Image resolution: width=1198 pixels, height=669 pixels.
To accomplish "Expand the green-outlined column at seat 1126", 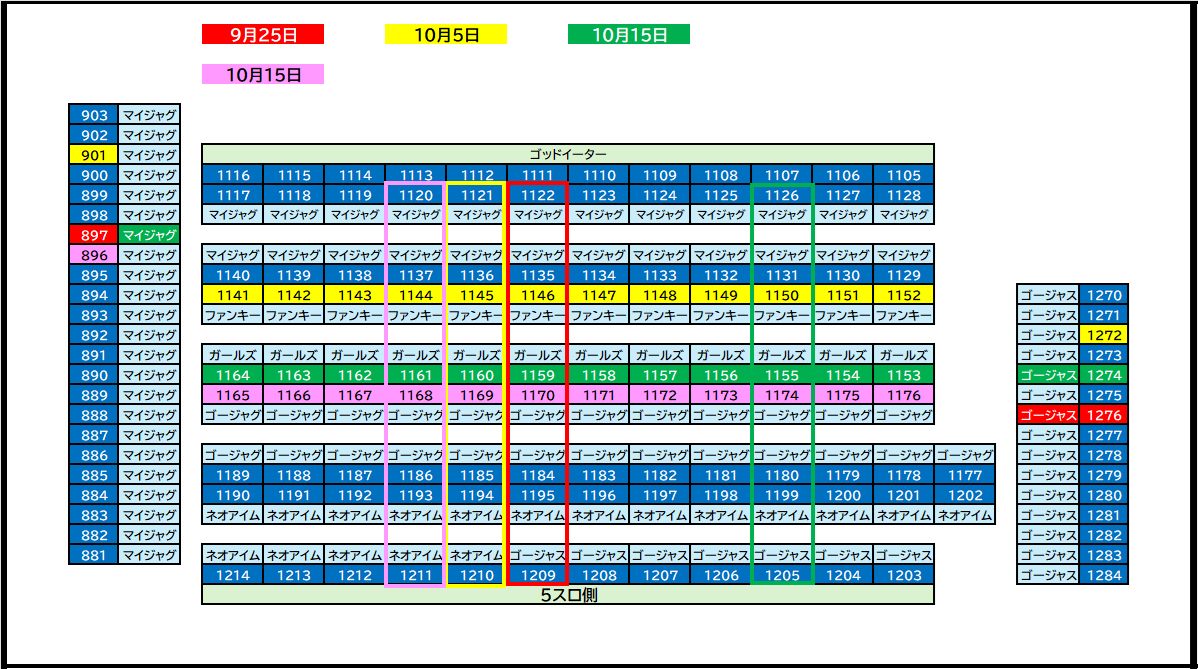I will tap(780, 195).
